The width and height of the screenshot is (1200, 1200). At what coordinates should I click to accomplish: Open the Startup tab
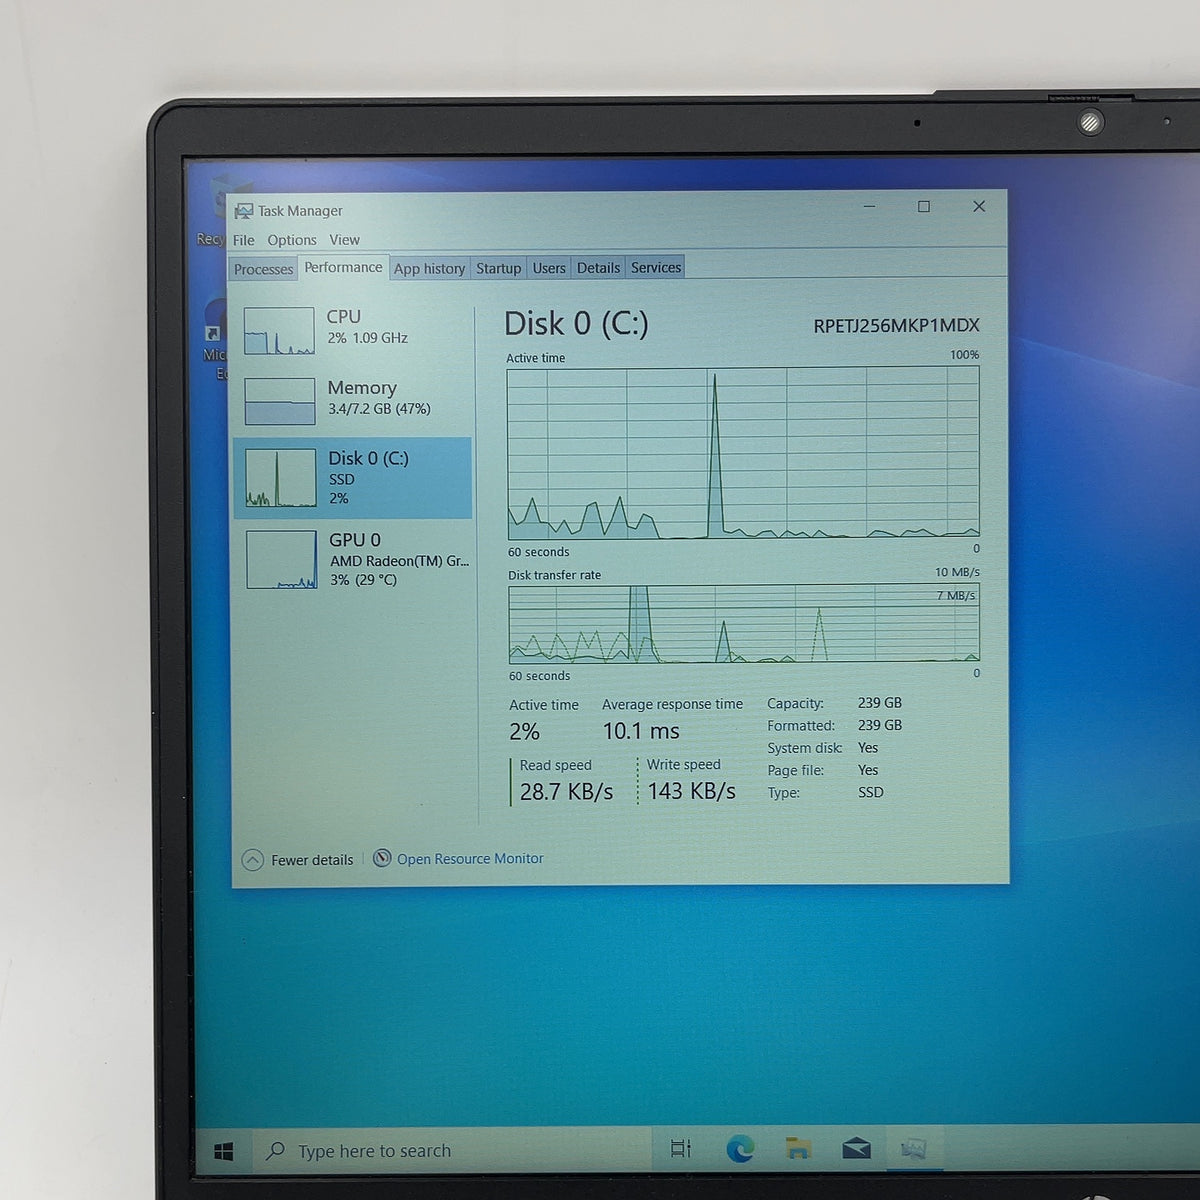point(498,268)
